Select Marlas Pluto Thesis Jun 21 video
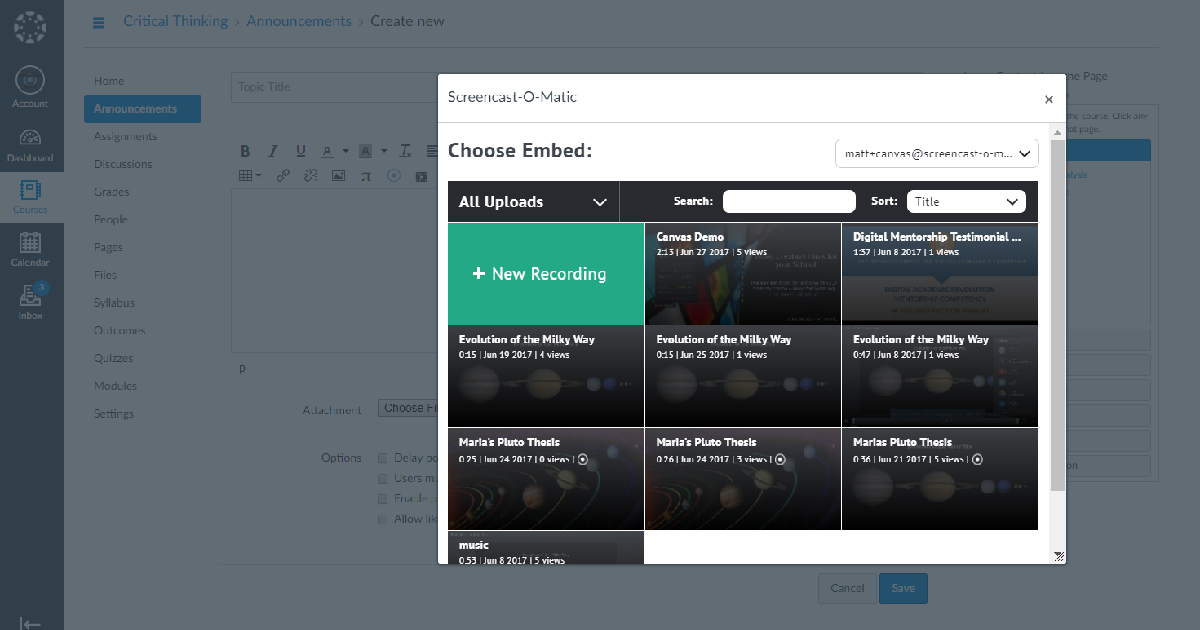This screenshot has height=630, width=1200. tap(940, 479)
